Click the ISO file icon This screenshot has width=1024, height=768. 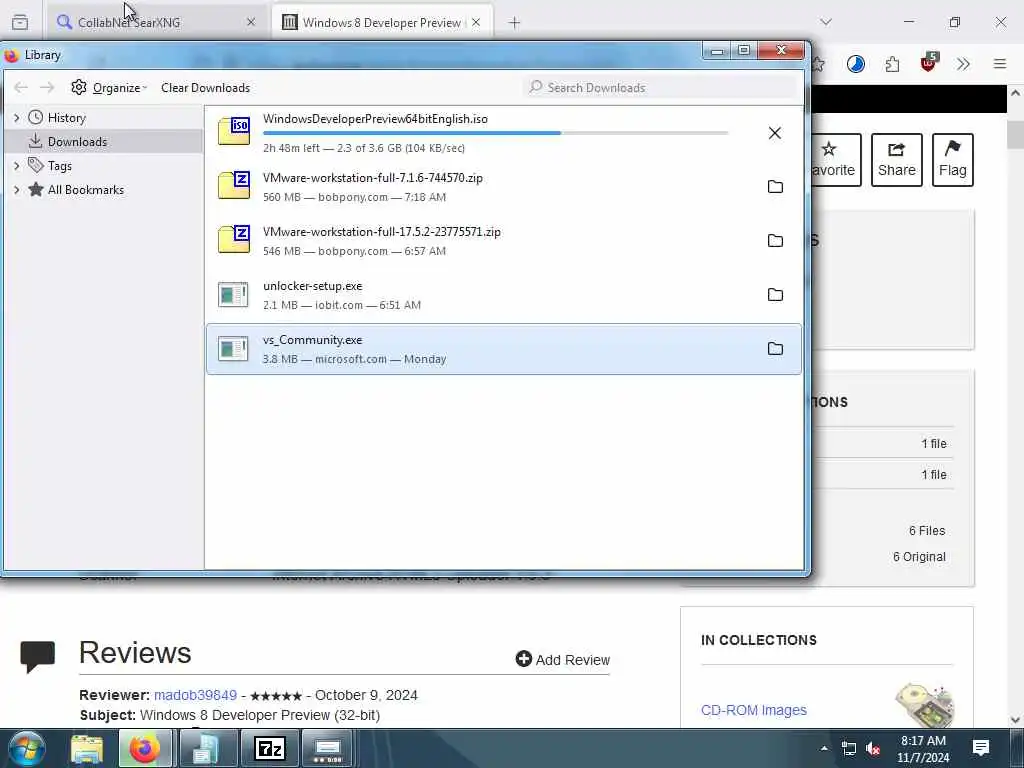[x=234, y=131]
